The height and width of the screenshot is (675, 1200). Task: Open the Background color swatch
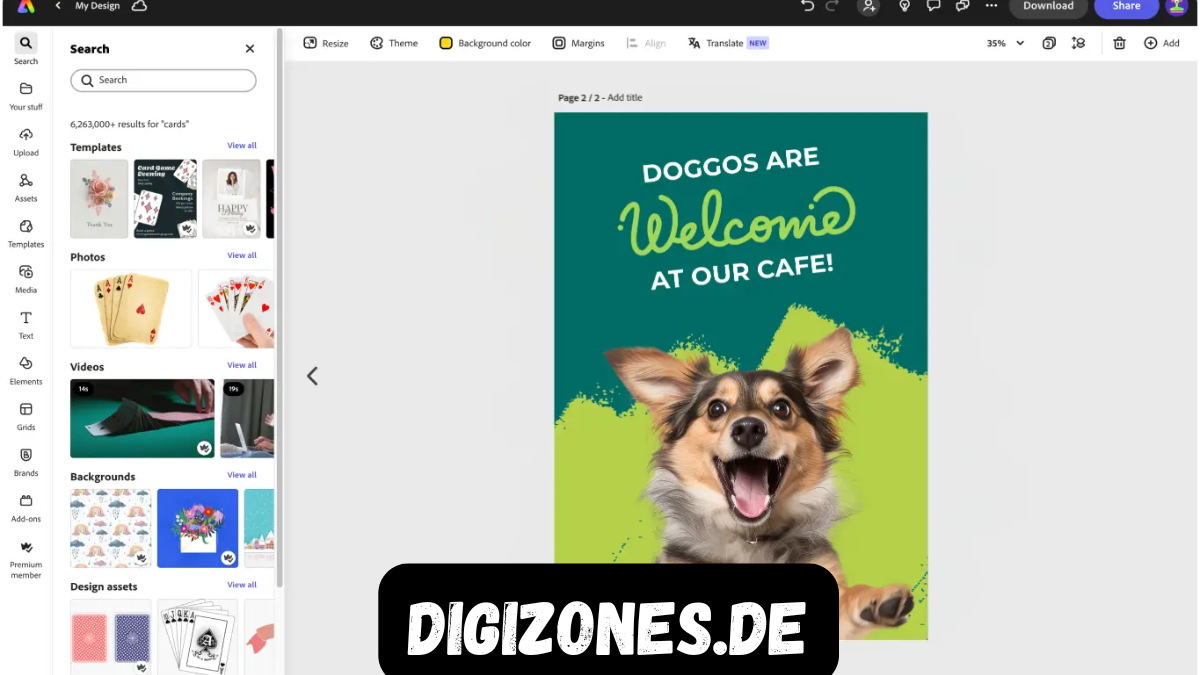pyautogui.click(x=446, y=43)
